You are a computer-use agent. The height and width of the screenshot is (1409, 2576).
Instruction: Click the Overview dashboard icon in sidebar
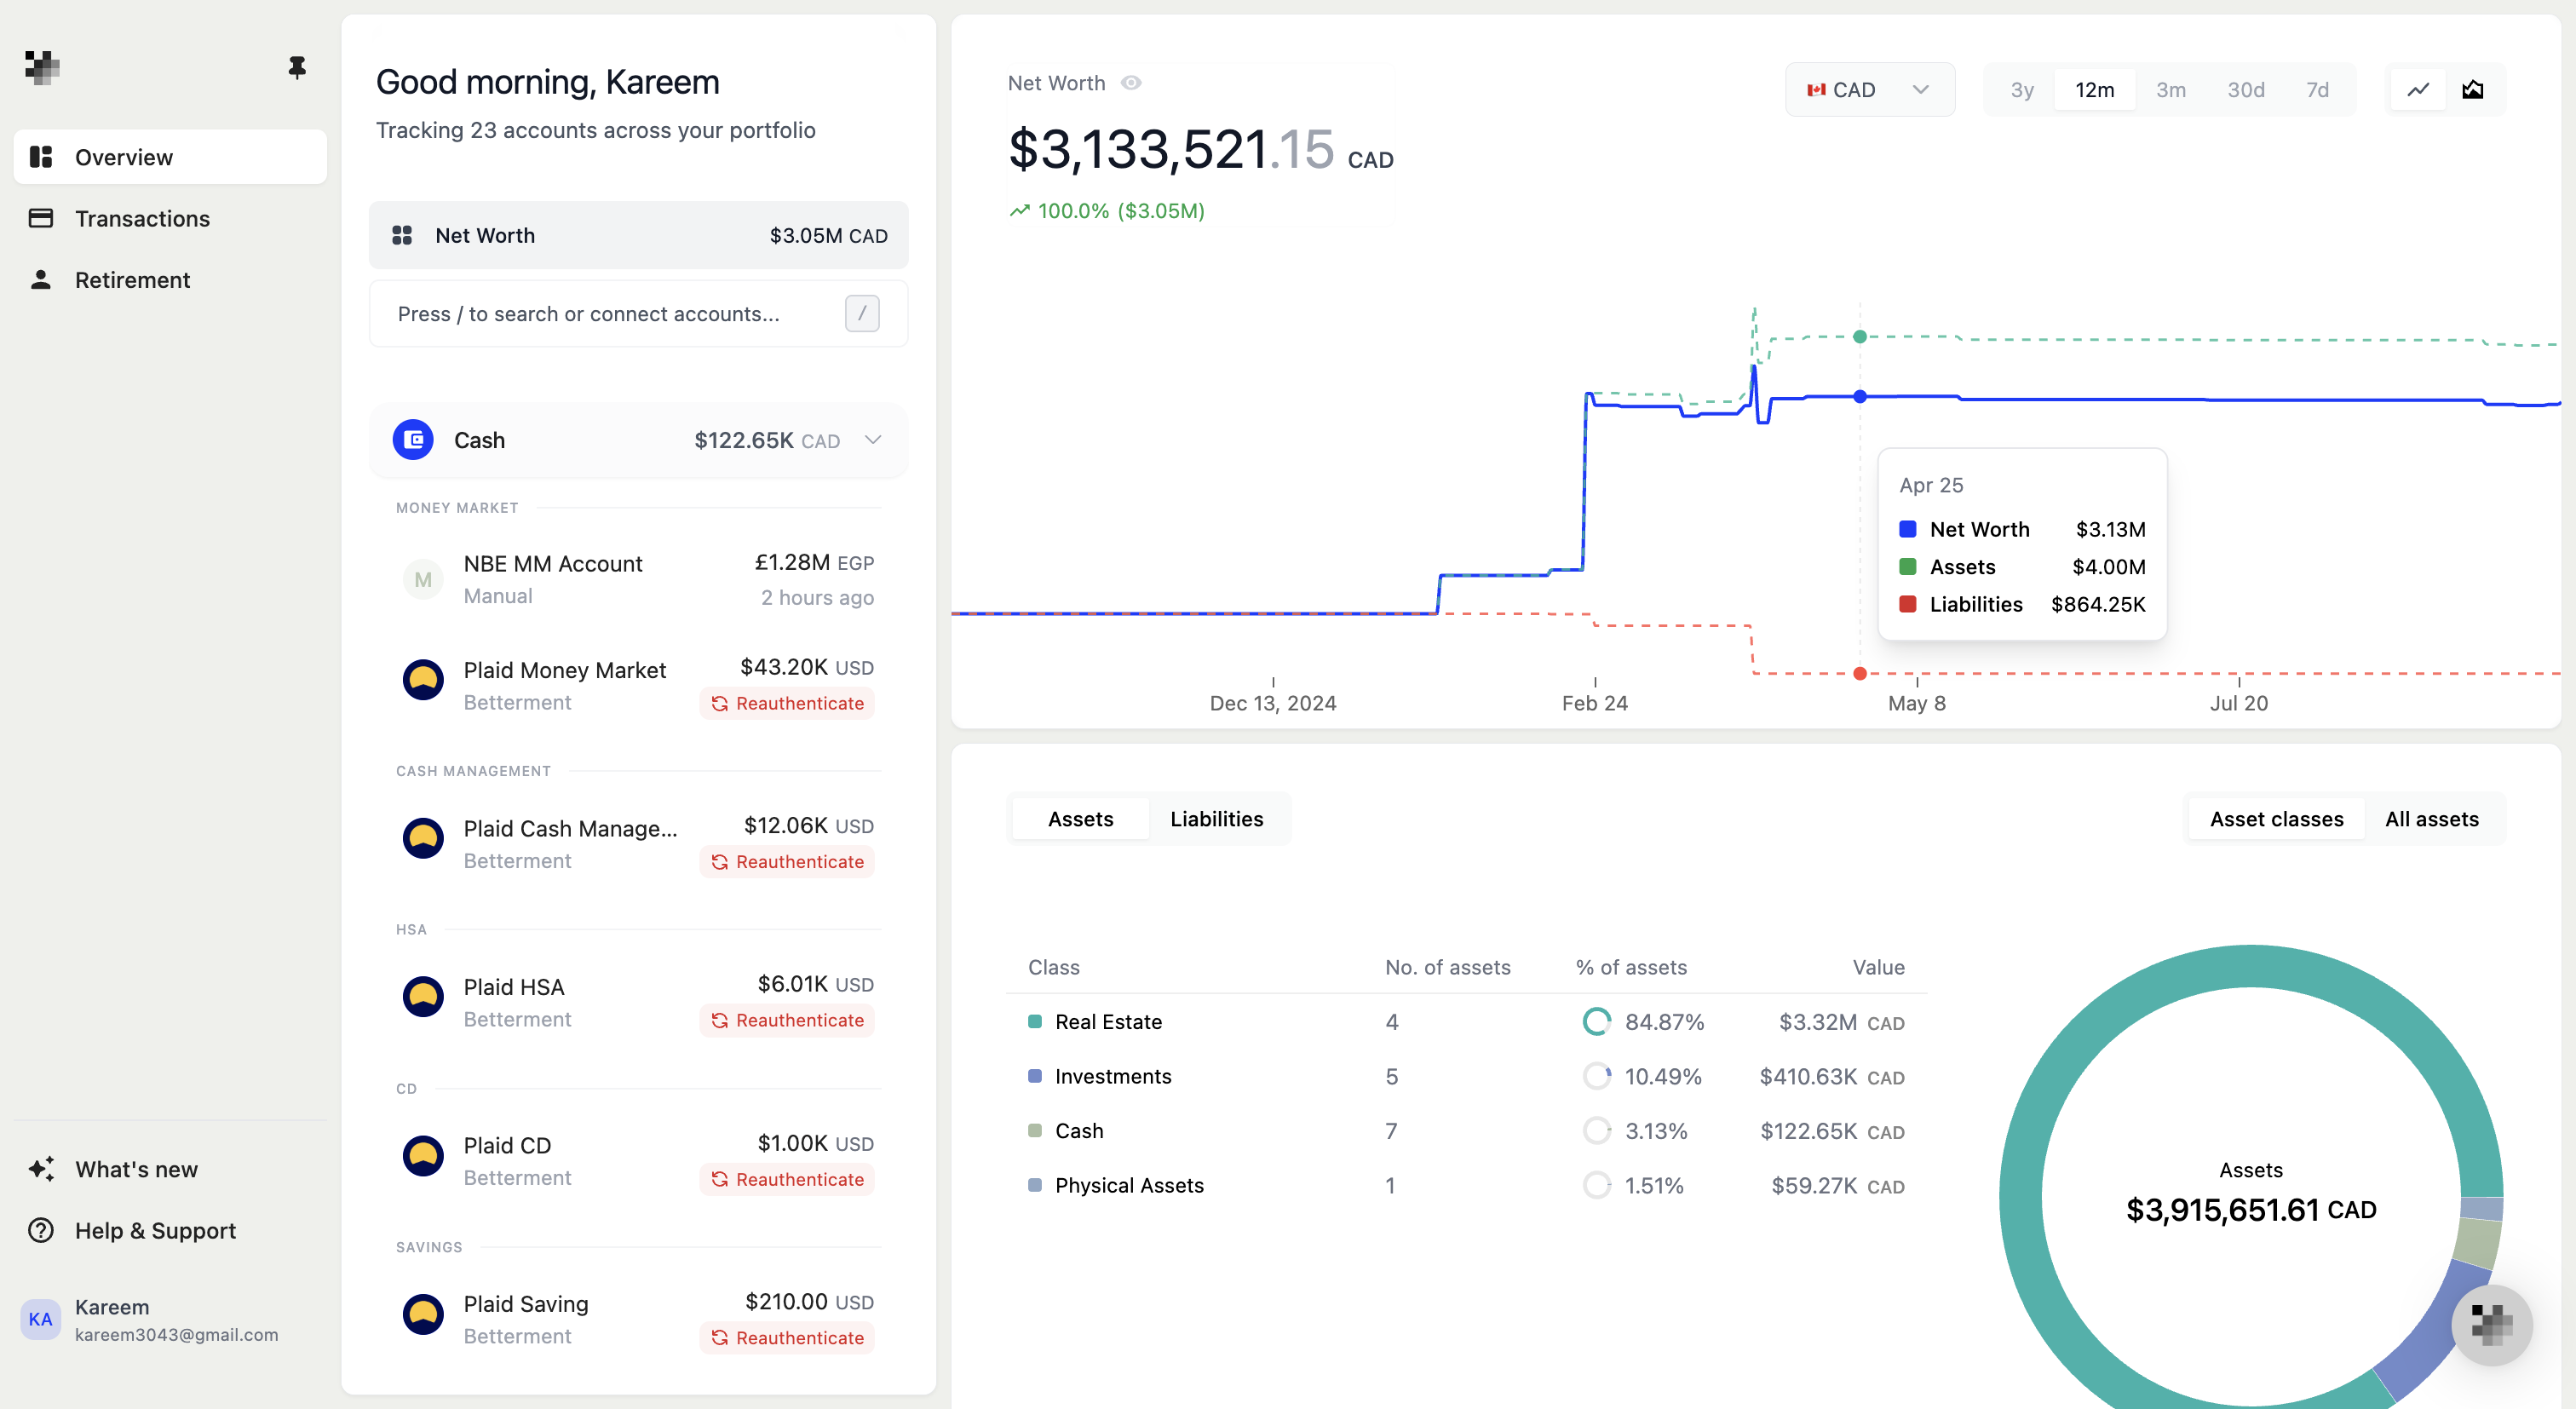click(41, 156)
